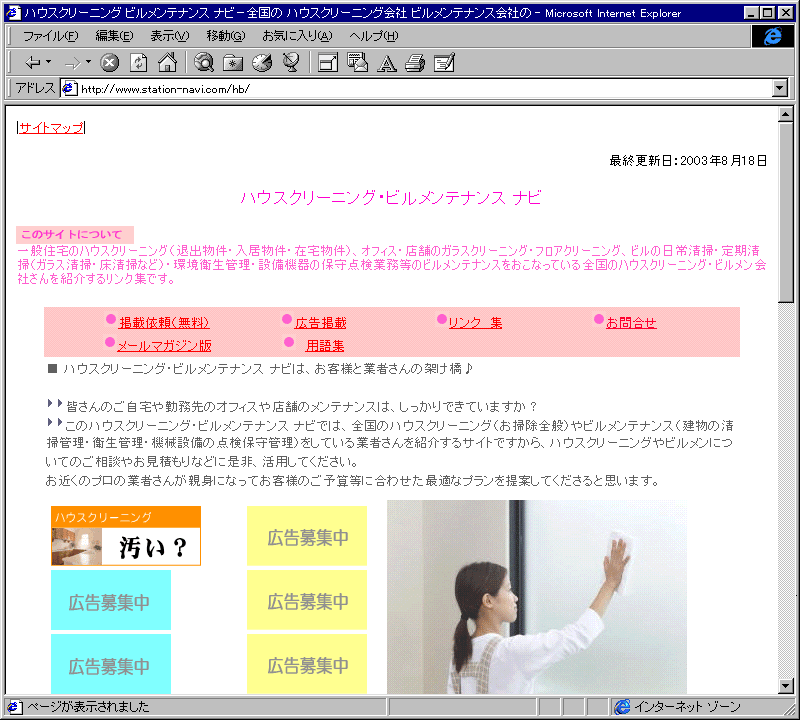
Task: Click the woman wiping window photo
Action: [x=537, y=597]
